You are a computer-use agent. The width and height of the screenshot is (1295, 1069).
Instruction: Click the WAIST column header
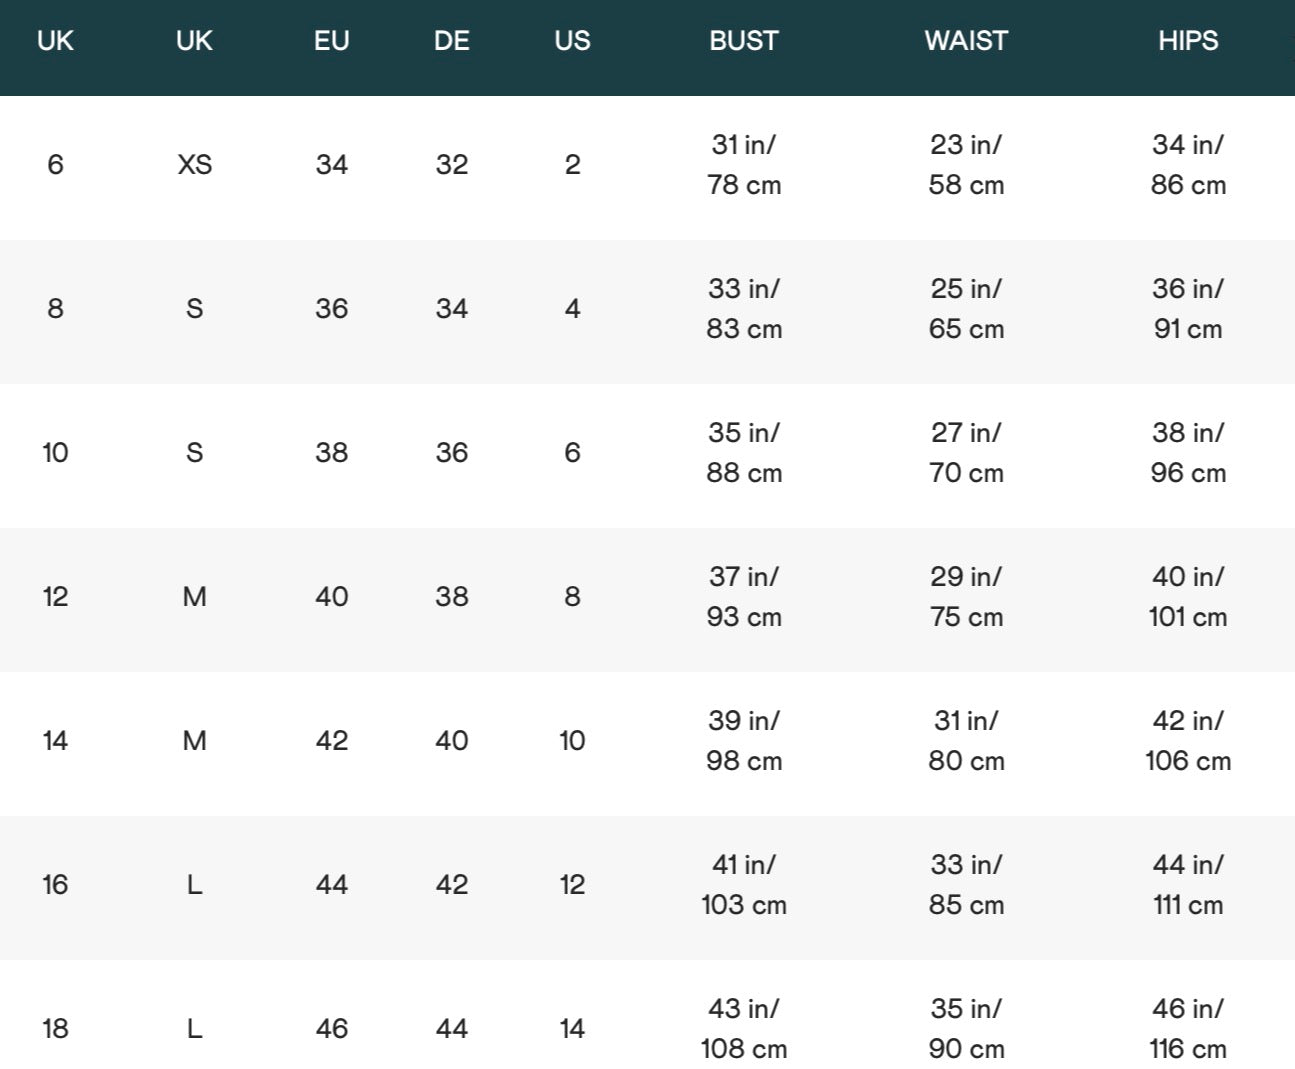[x=966, y=41]
